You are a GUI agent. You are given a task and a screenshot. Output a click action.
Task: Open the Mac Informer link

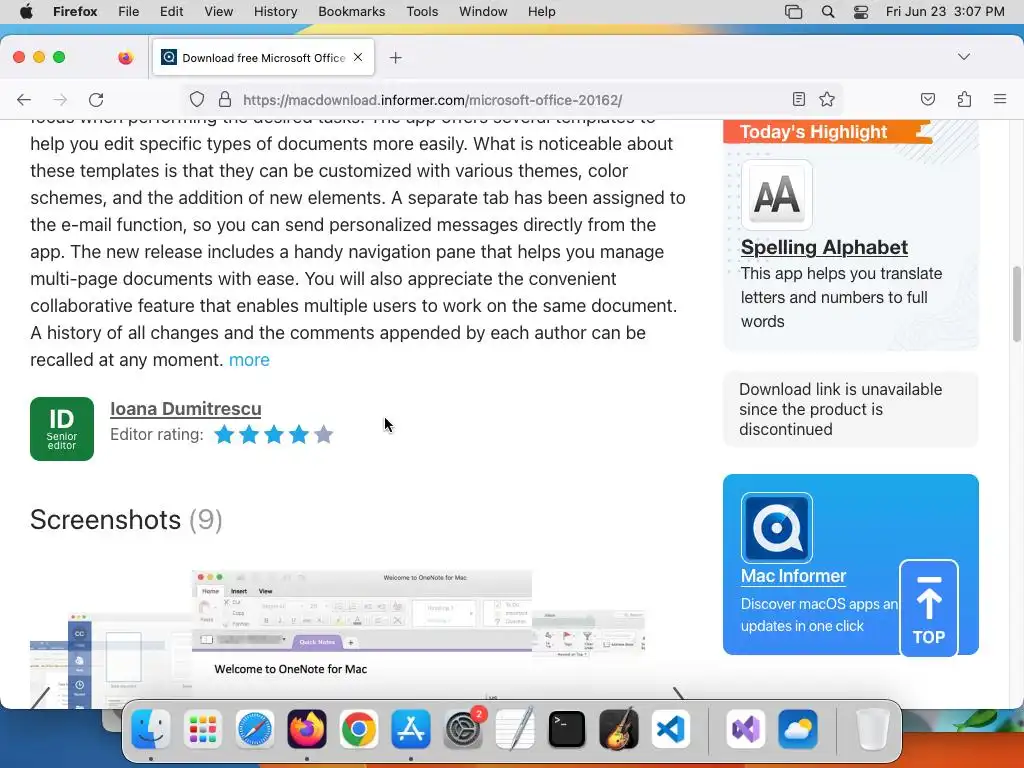(x=793, y=576)
